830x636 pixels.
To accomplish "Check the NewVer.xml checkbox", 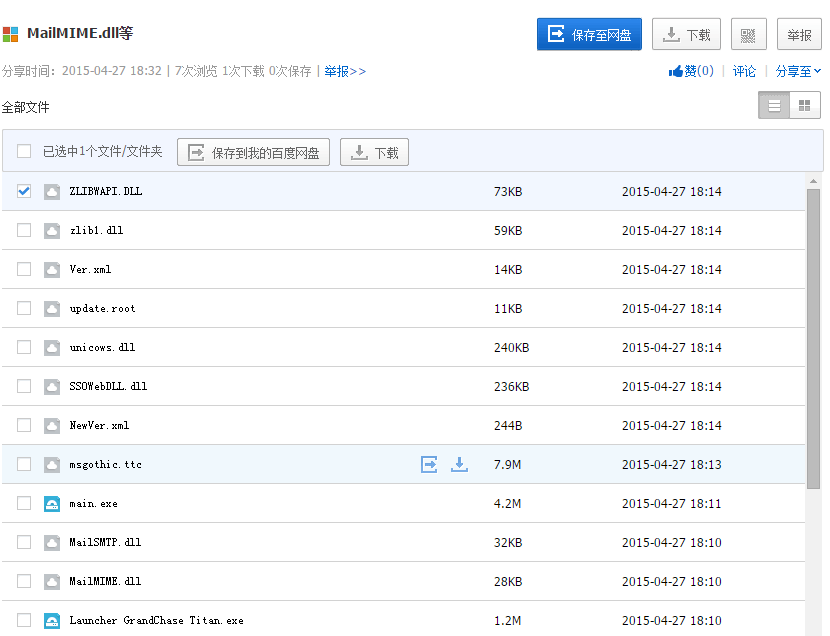I will (24, 425).
